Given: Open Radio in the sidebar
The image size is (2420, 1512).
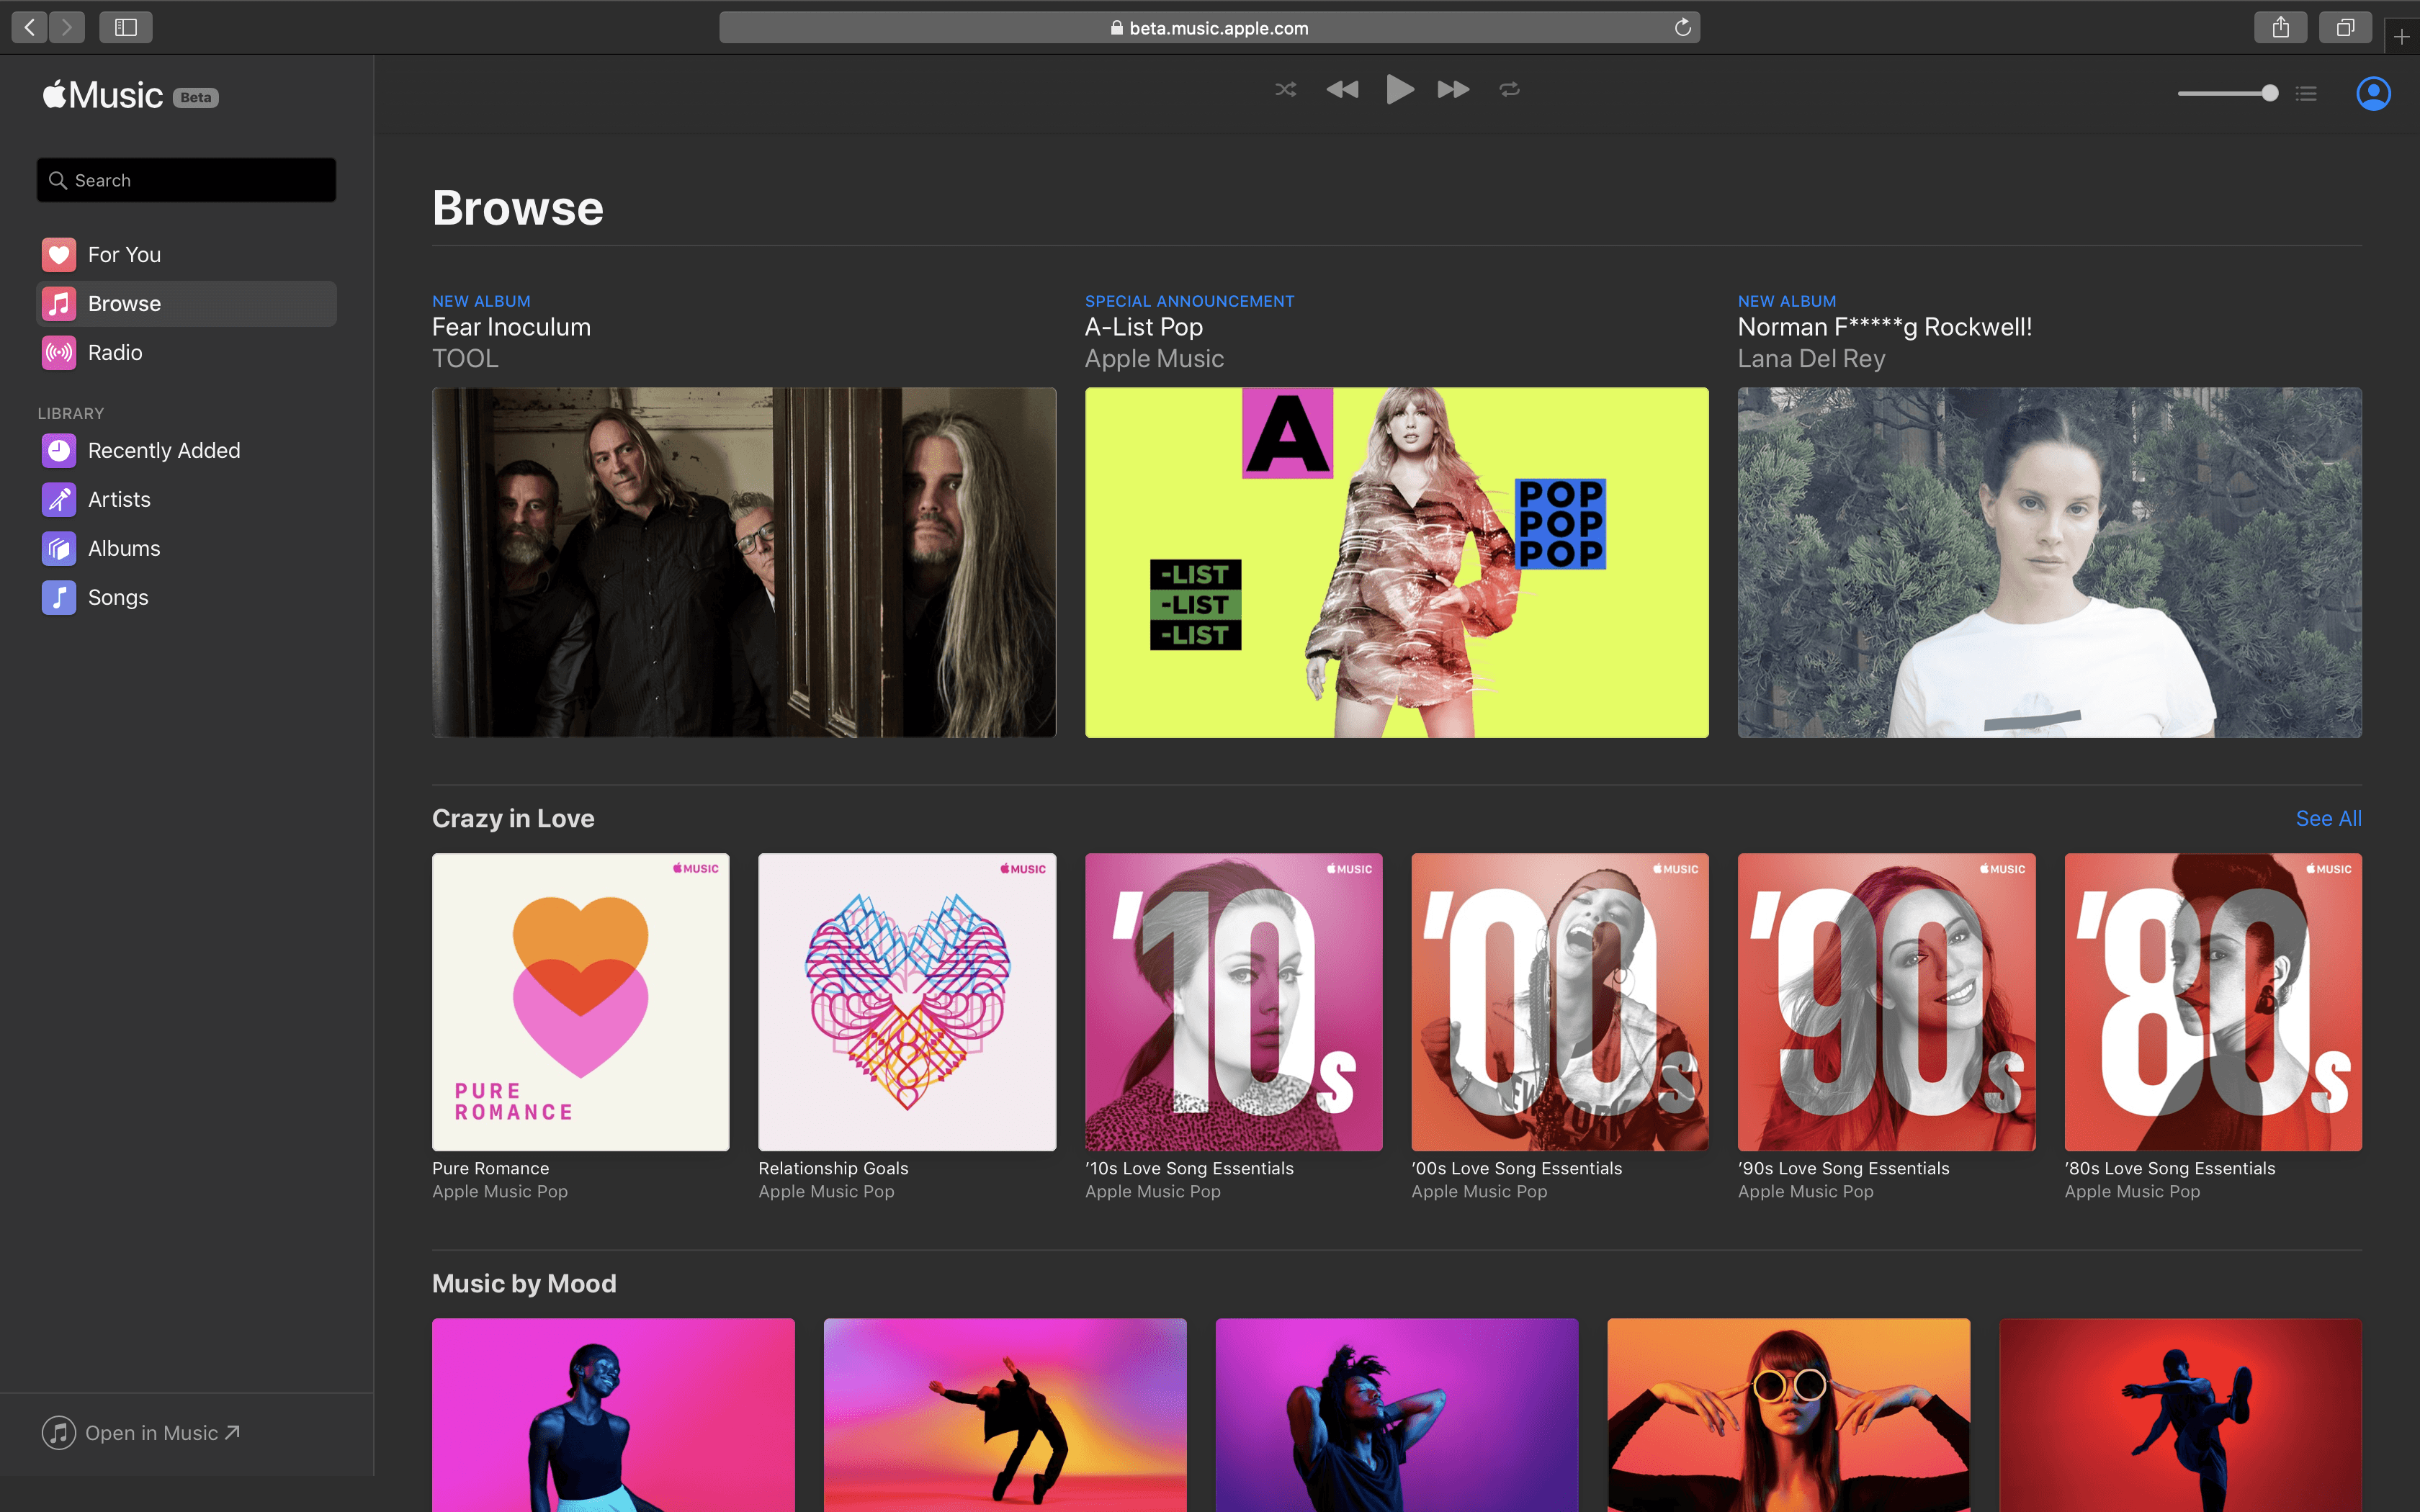Looking at the screenshot, I should (x=186, y=353).
